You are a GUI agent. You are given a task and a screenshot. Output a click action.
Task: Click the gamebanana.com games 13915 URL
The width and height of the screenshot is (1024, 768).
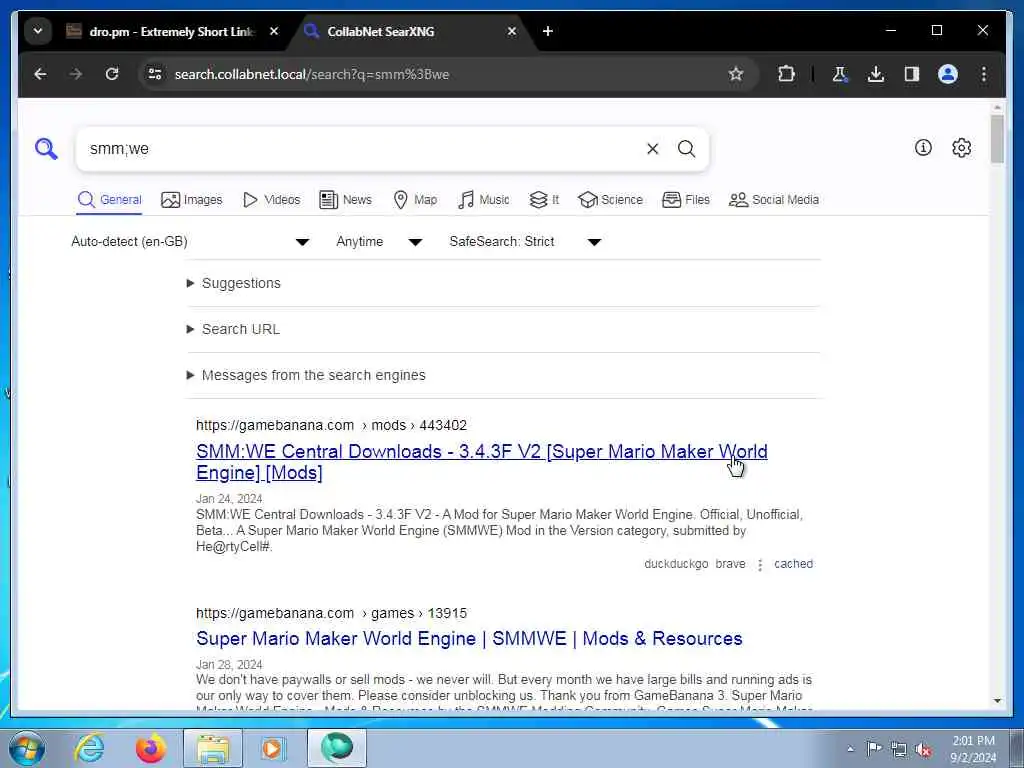click(x=331, y=613)
